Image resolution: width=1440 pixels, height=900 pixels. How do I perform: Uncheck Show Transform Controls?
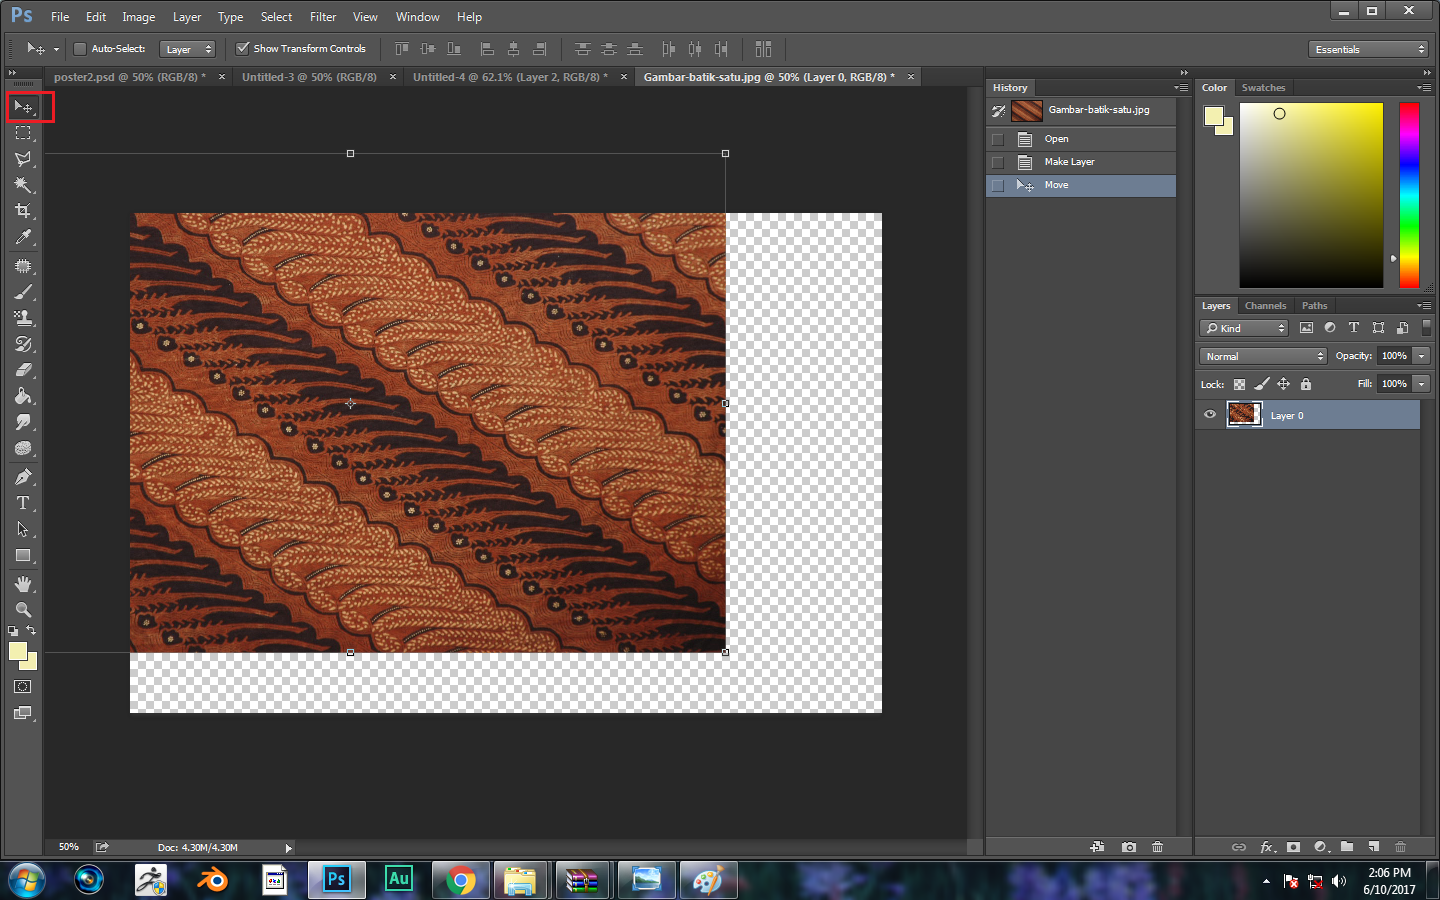tap(242, 48)
